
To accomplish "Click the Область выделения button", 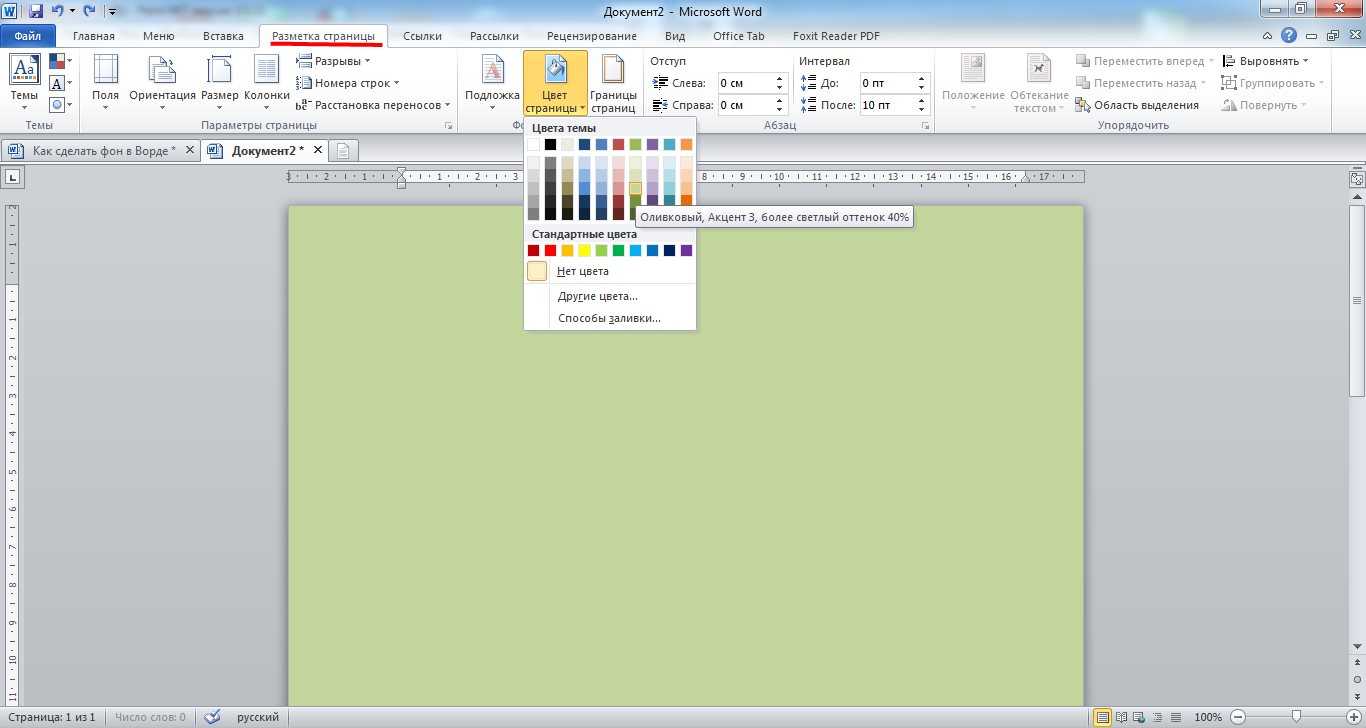I will click(x=1137, y=105).
